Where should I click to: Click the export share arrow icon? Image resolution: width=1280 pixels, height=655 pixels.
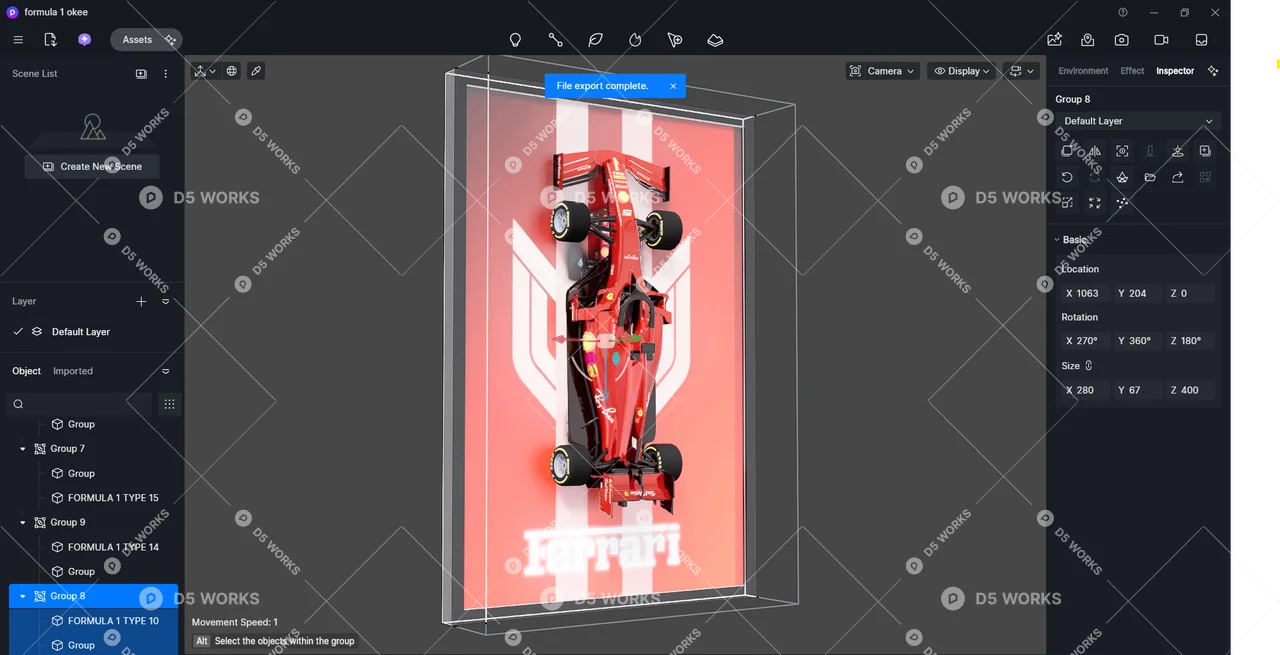pyautogui.click(x=1177, y=177)
